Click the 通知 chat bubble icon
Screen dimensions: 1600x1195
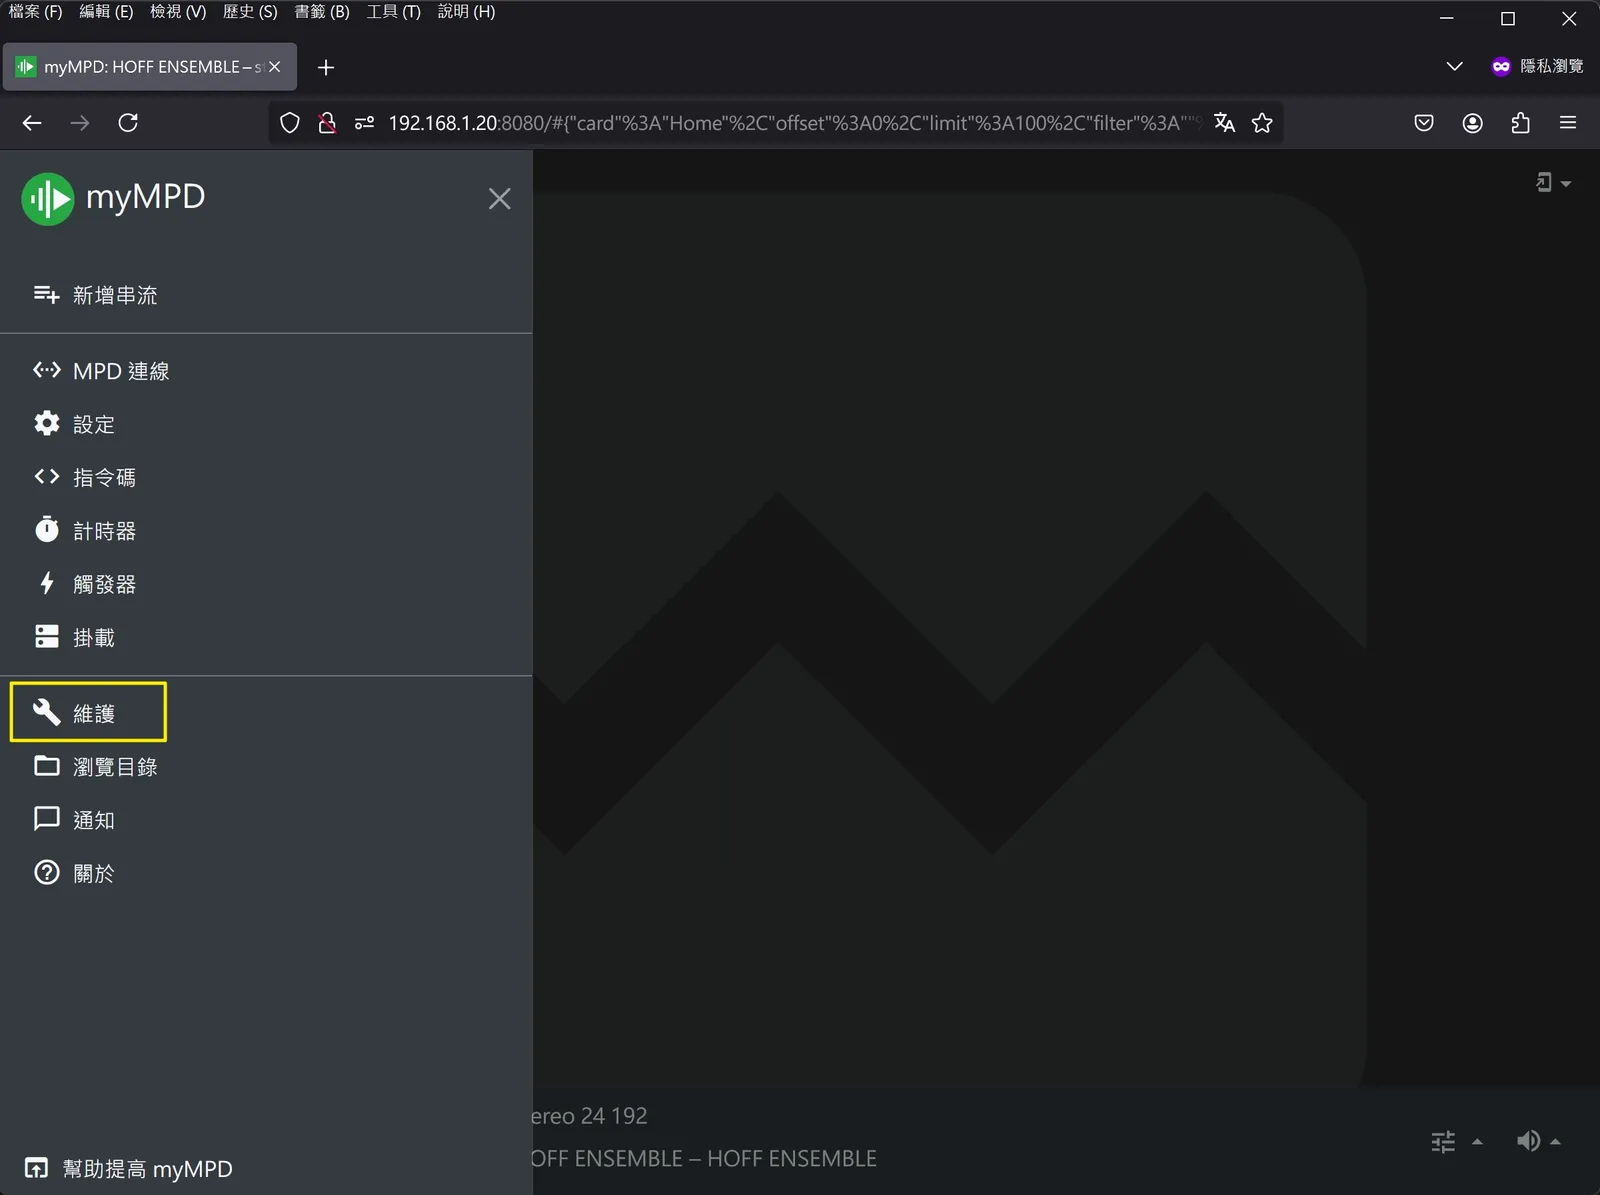pos(47,819)
